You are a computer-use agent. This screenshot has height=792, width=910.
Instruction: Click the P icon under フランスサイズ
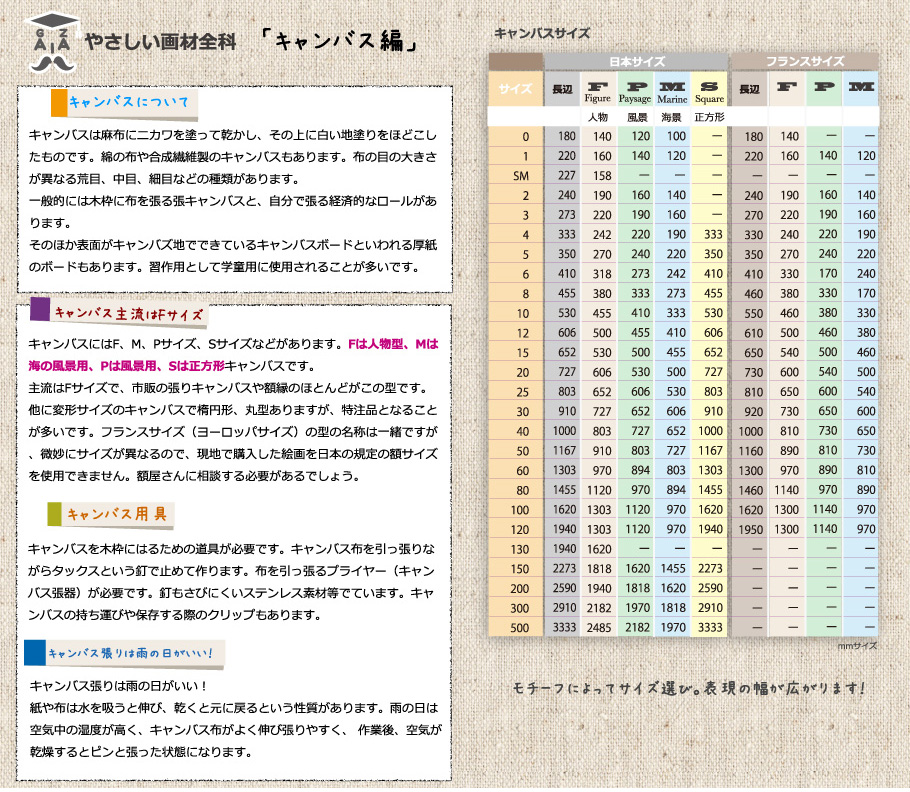click(x=824, y=86)
